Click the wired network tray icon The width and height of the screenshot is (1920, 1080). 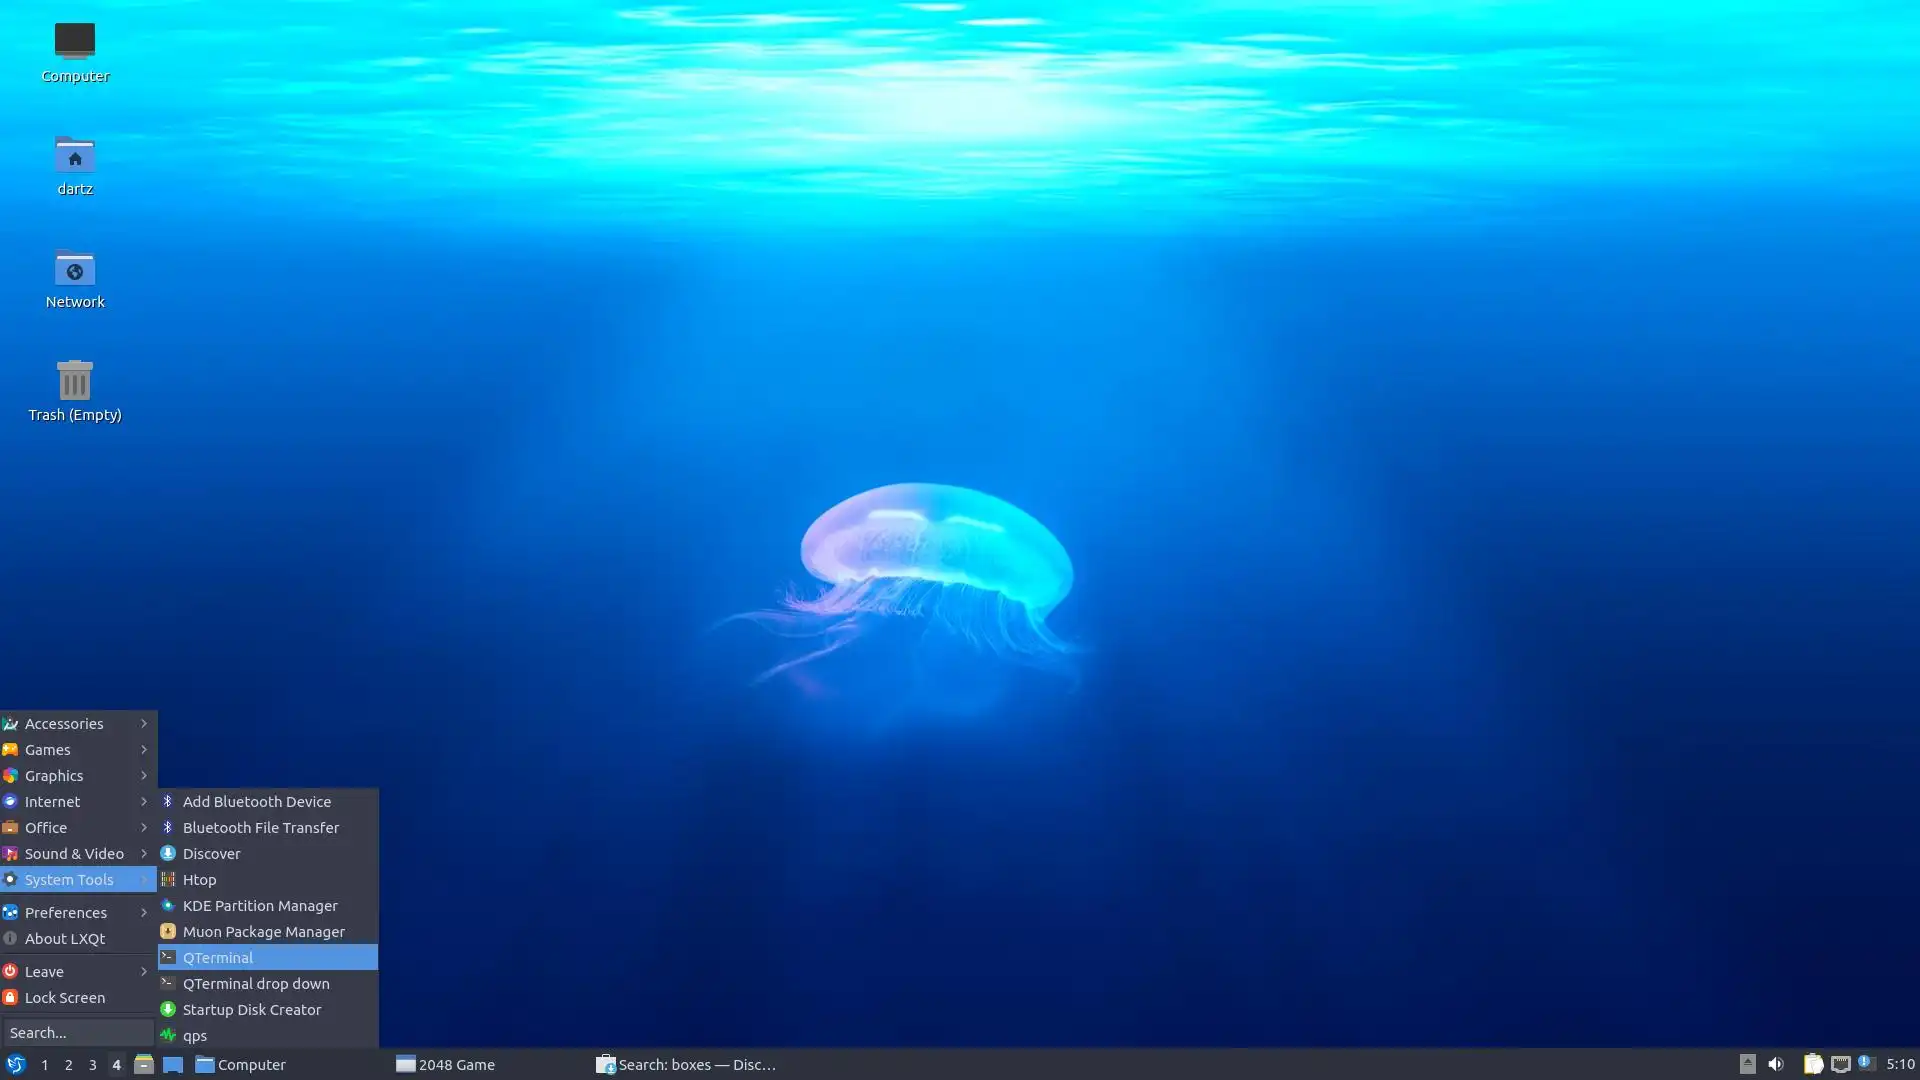click(x=1840, y=1064)
